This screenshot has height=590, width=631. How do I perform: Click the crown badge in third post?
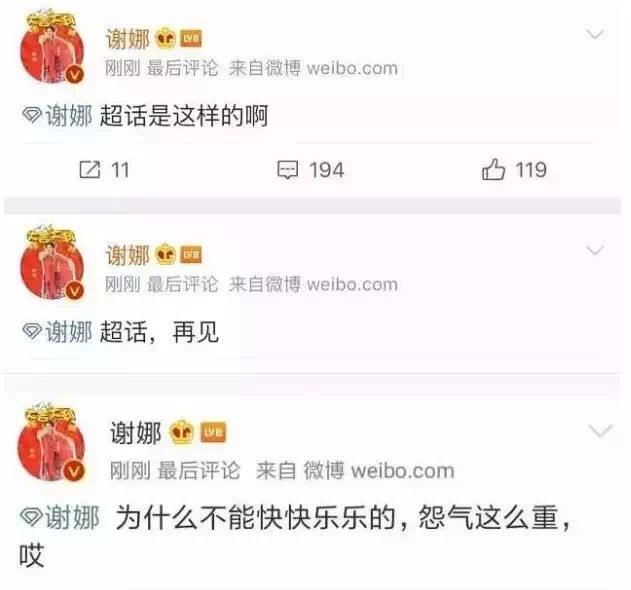(x=182, y=432)
